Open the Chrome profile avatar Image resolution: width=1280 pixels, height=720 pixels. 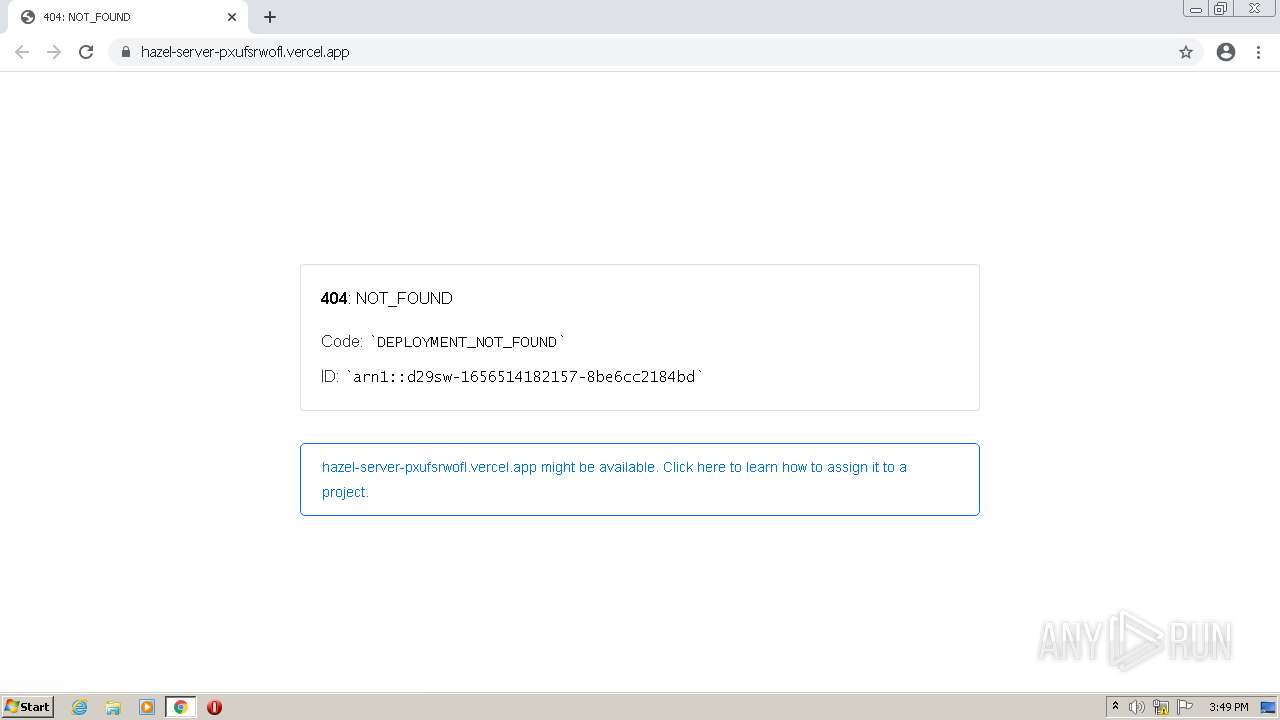tap(1226, 52)
